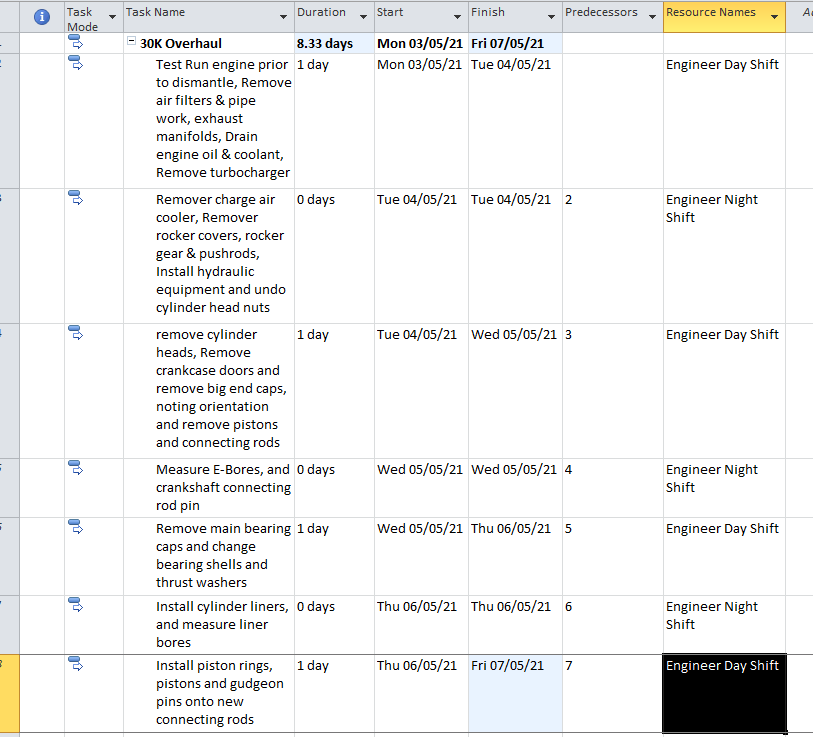Image resolution: width=813 pixels, height=737 pixels.
Task: Click task mode icon for Test Run engine task
Action: pos(75,64)
